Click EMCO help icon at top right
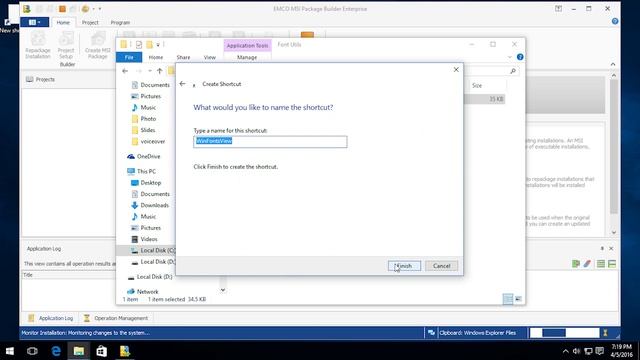Screen dimensions: 640x360 [x=615, y=21]
